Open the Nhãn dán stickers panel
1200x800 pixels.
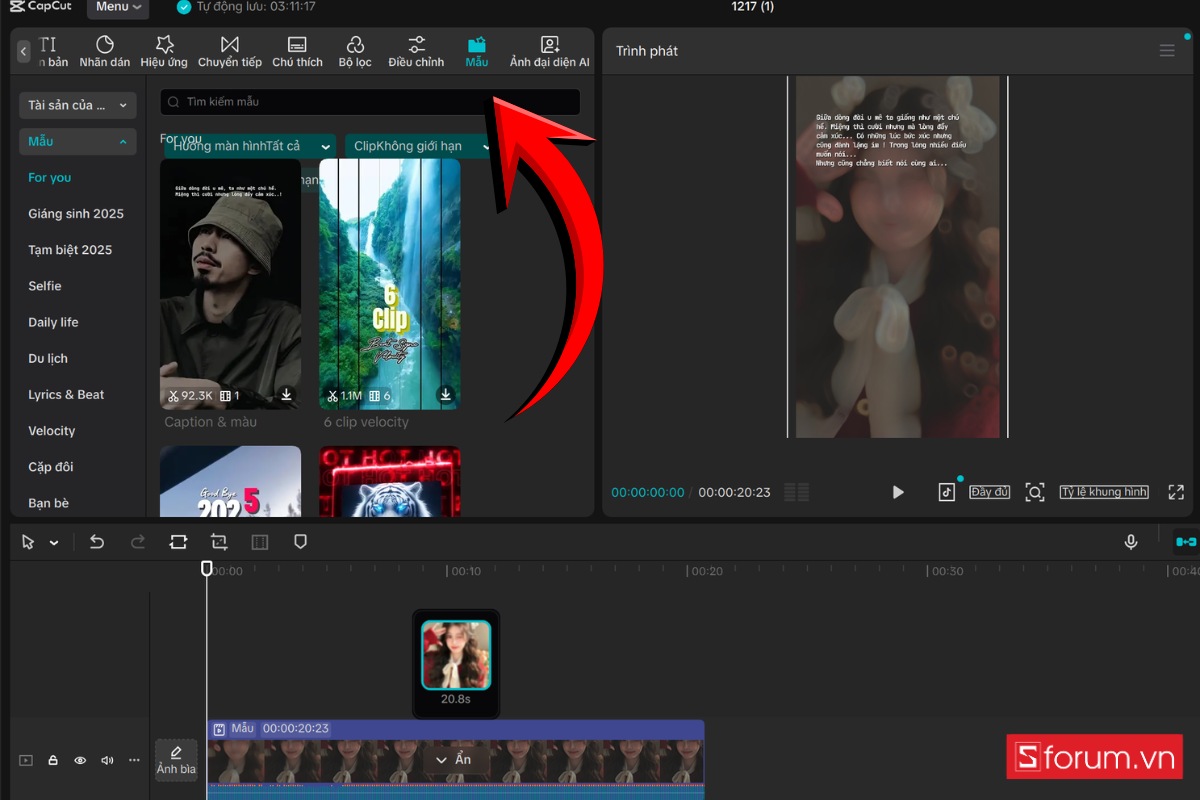(105, 51)
